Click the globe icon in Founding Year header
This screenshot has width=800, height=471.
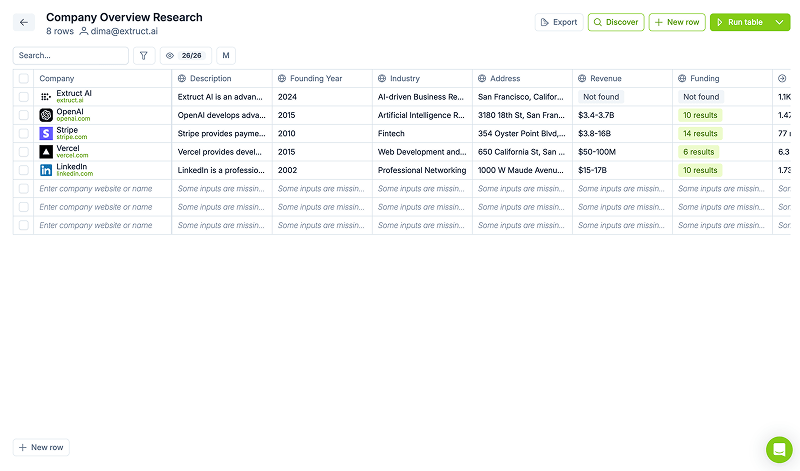tap(282, 79)
